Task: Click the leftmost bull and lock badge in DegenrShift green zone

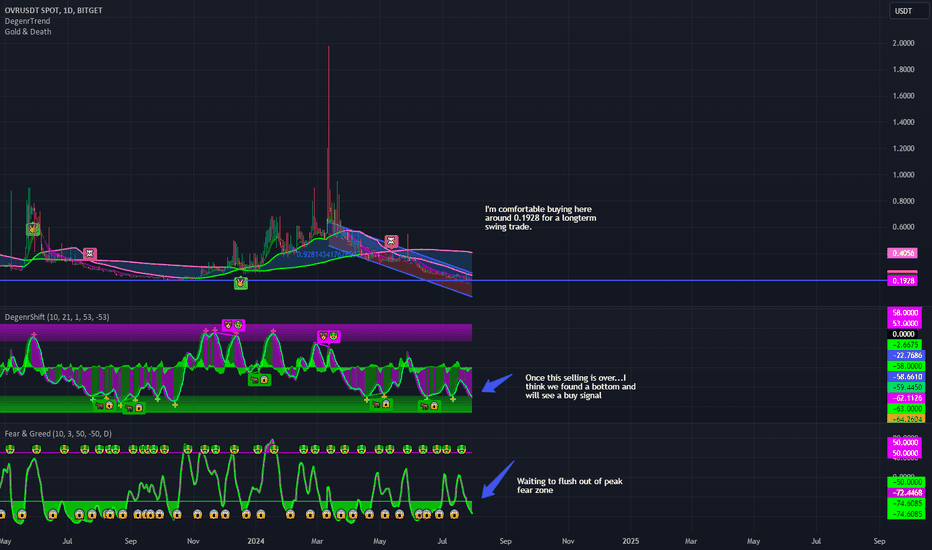Action: coord(104,406)
